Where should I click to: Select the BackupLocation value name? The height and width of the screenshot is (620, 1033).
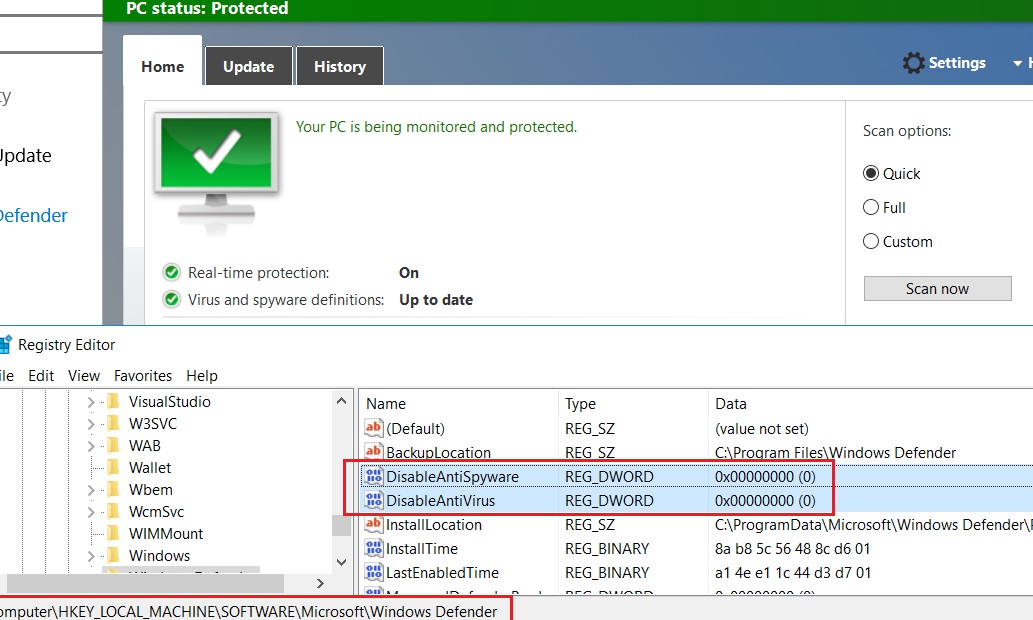pos(438,453)
